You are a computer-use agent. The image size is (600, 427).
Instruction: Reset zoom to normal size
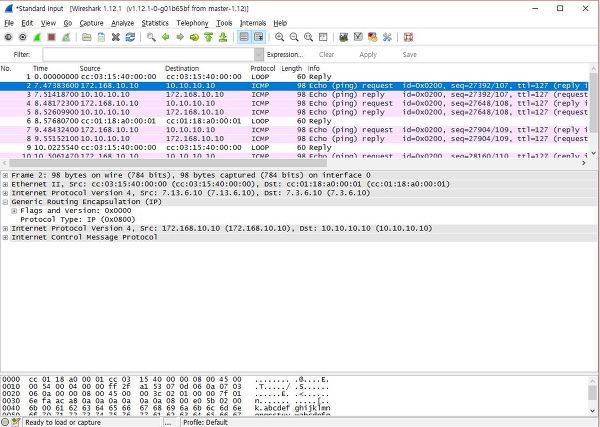308,37
